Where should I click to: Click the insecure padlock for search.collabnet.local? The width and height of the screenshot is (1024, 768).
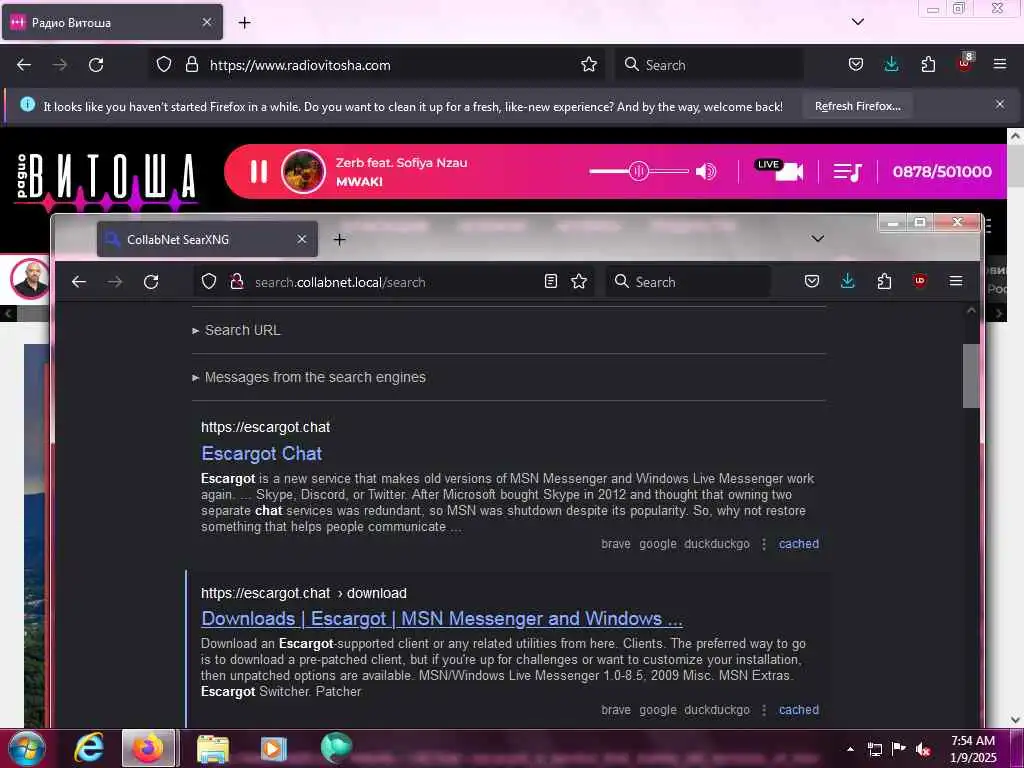coord(236,281)
